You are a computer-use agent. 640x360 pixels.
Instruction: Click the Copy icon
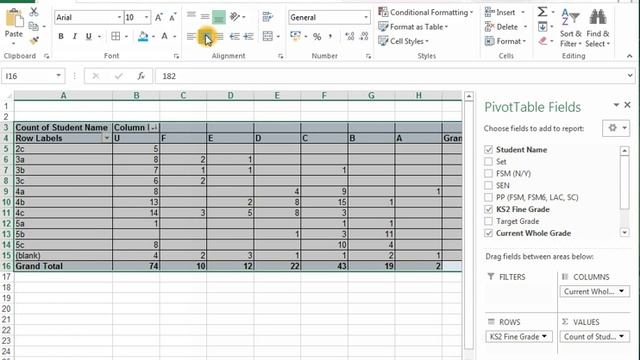[x=34, y=27]
